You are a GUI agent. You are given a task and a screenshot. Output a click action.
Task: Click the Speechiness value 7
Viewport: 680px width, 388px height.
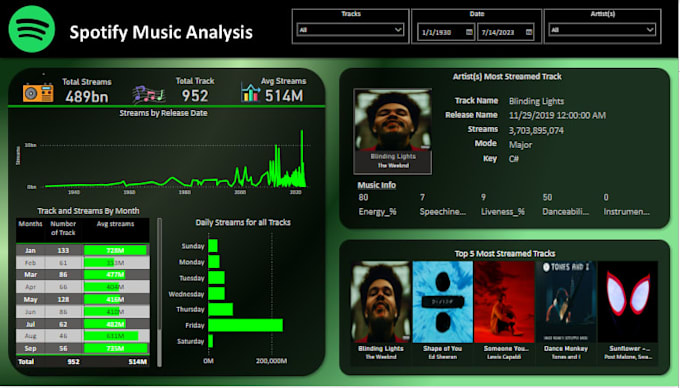coord(422,198)
